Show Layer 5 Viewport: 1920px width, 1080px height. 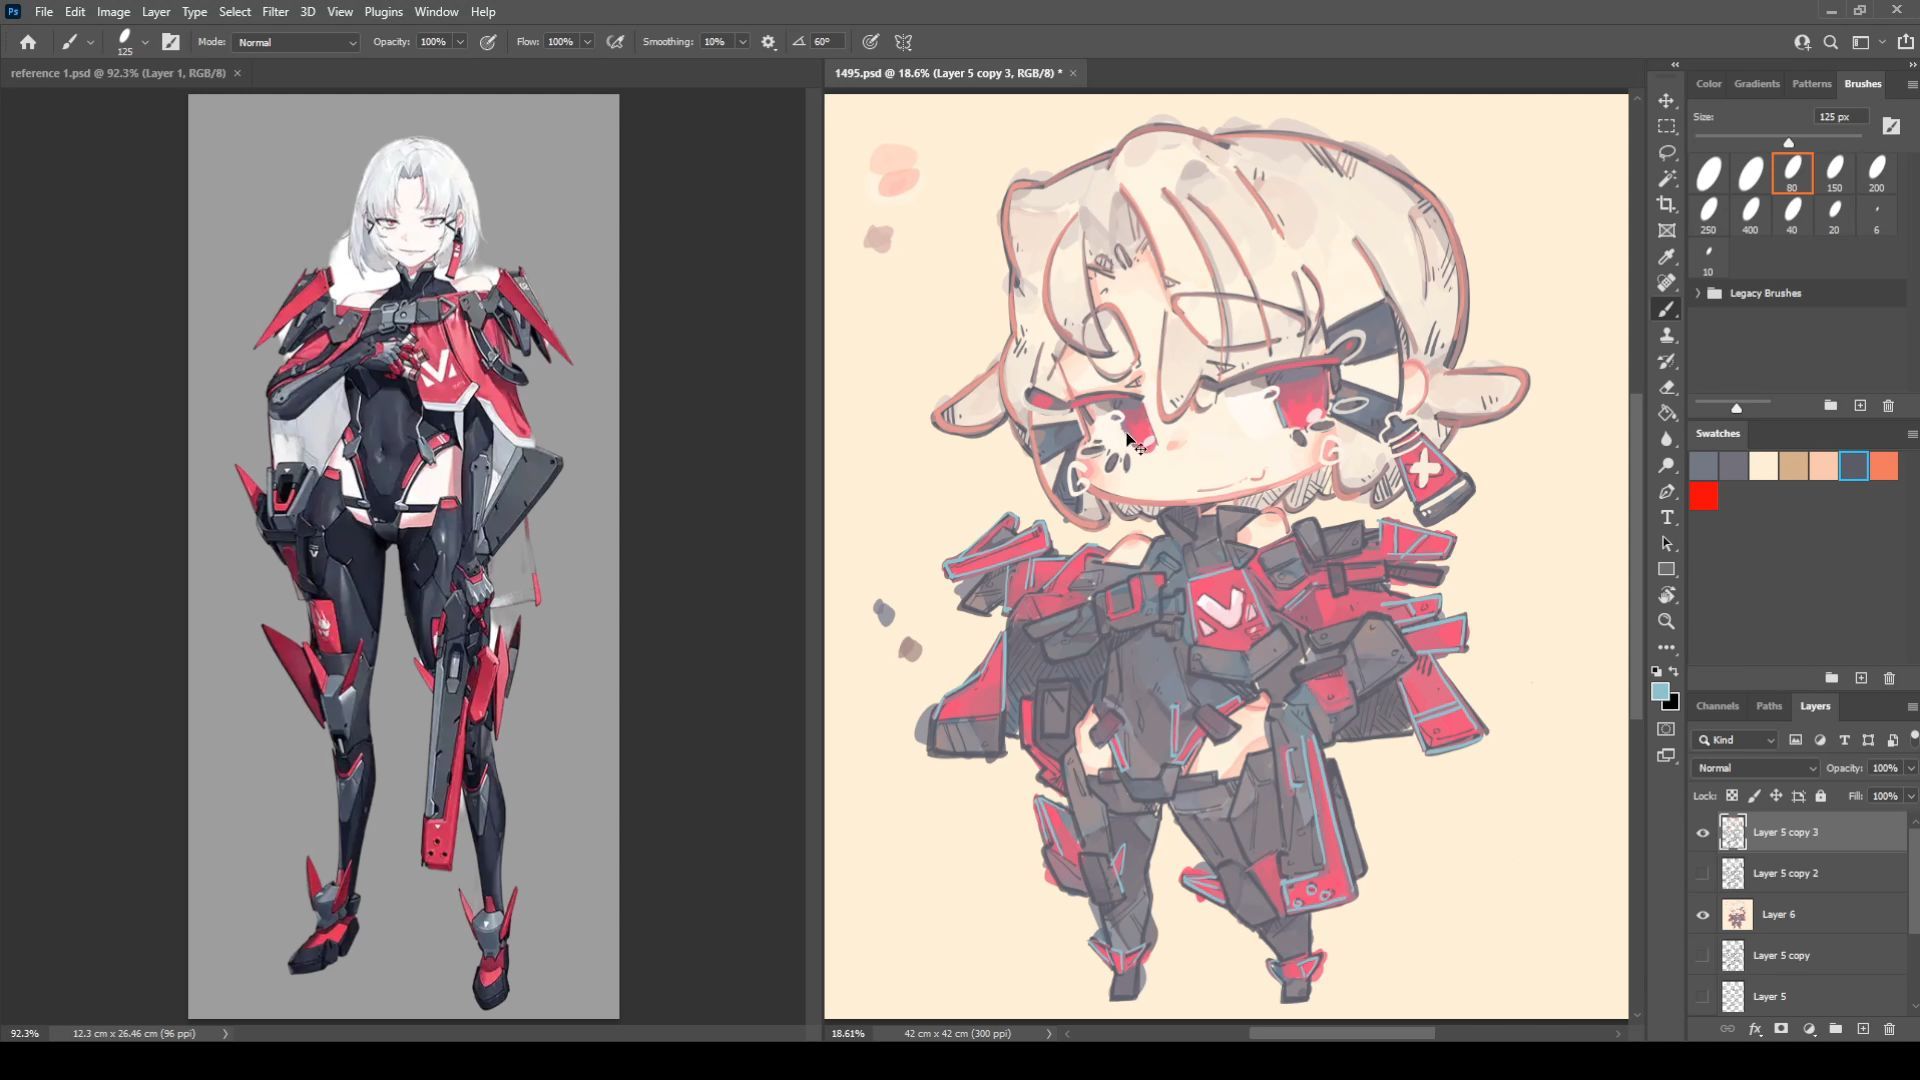click(1702, 996)
